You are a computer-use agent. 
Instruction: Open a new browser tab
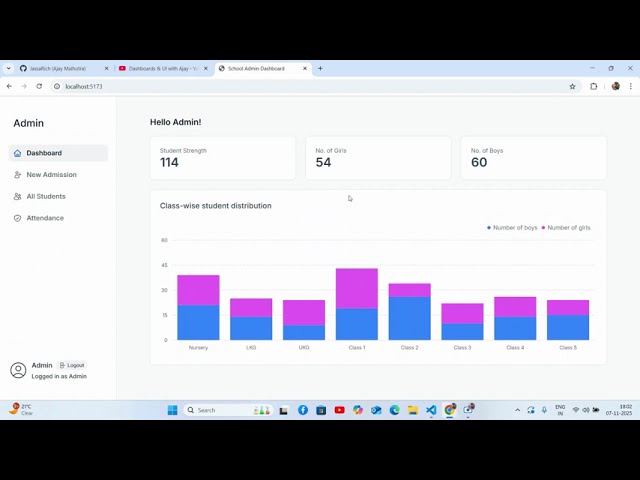[320, 69]
